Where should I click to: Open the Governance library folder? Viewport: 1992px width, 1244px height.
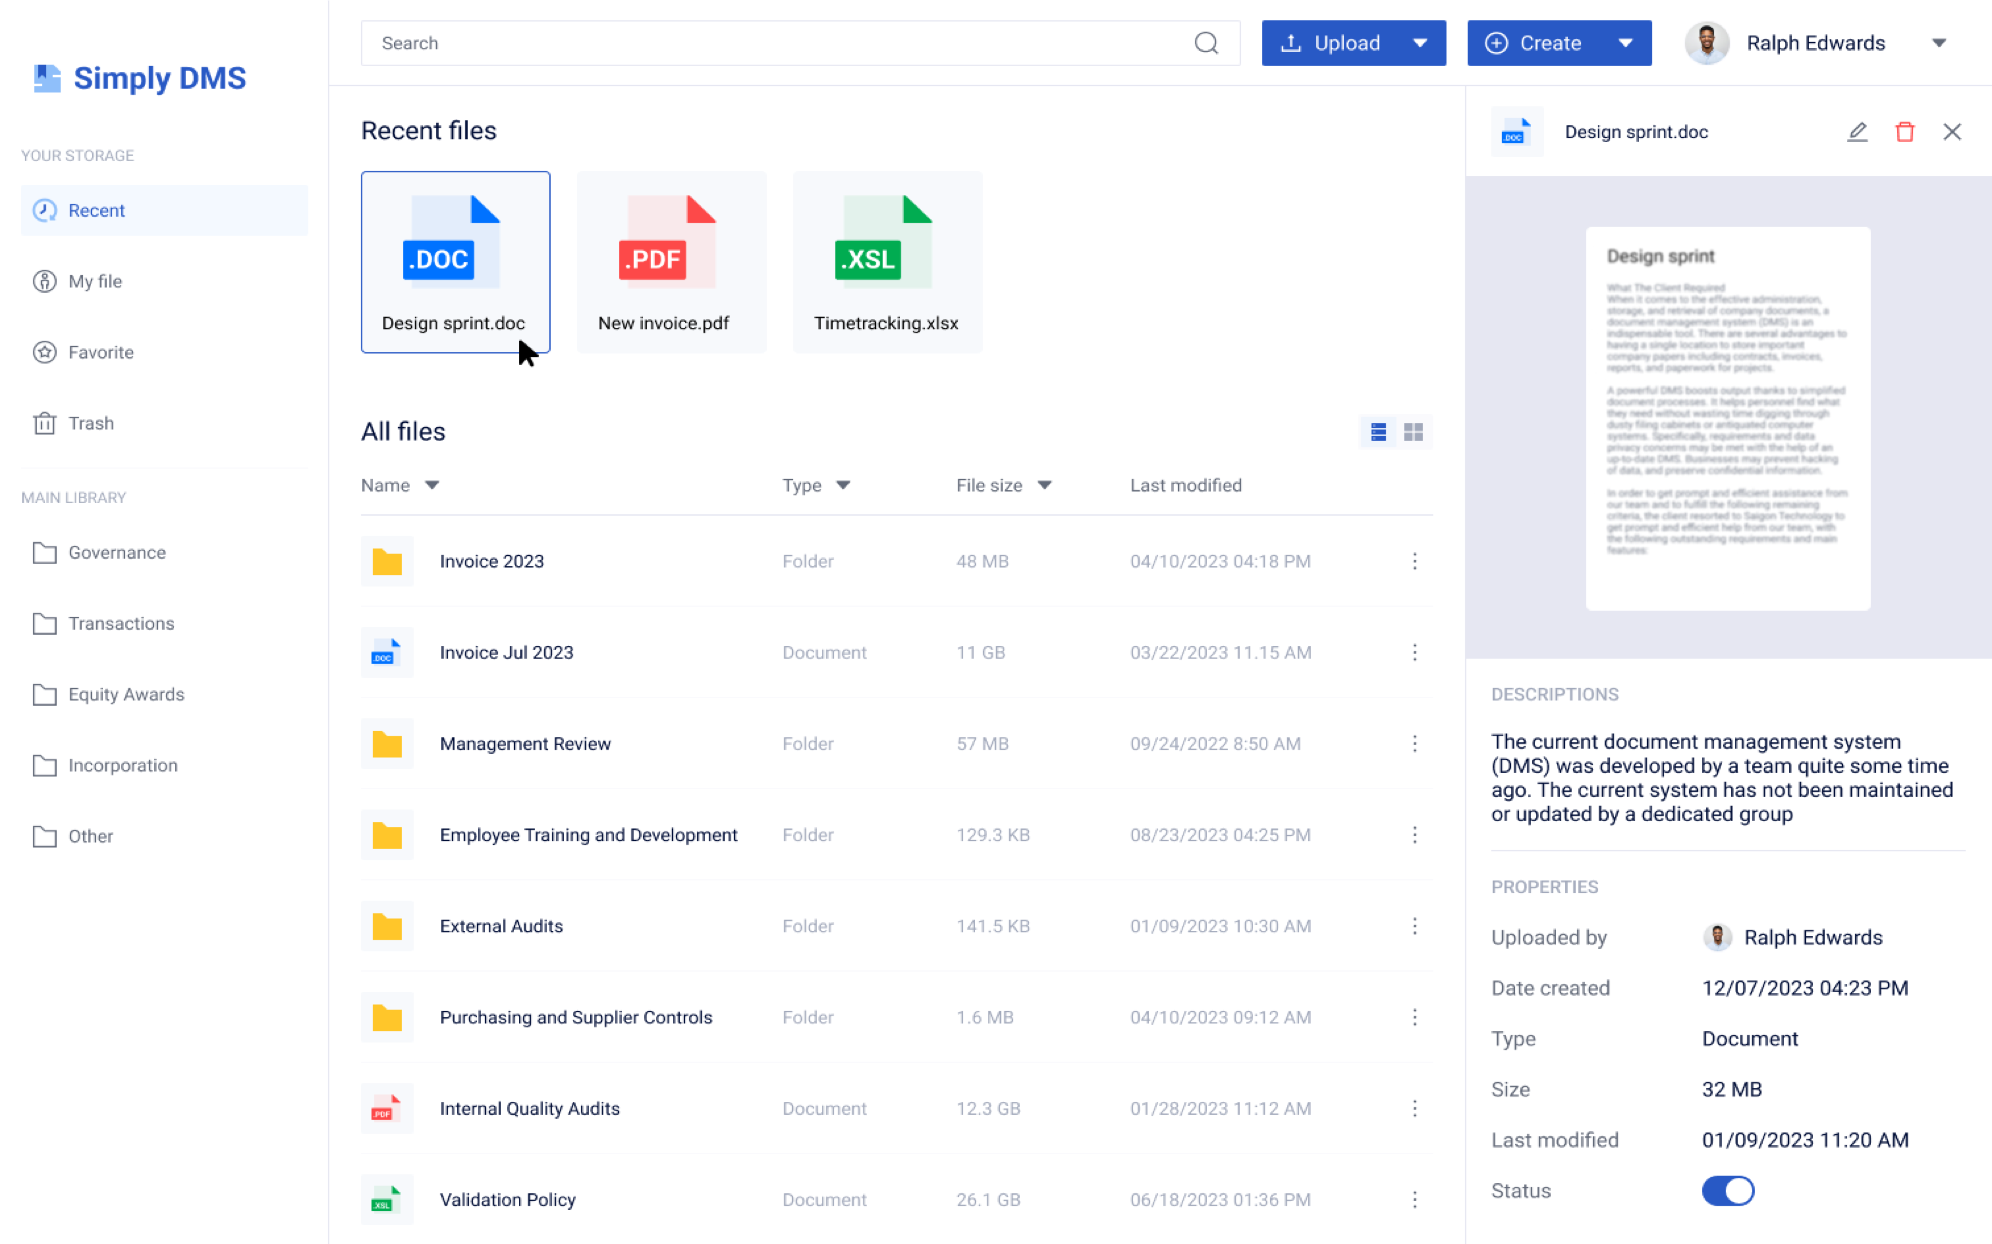click(x=116, y=552)
